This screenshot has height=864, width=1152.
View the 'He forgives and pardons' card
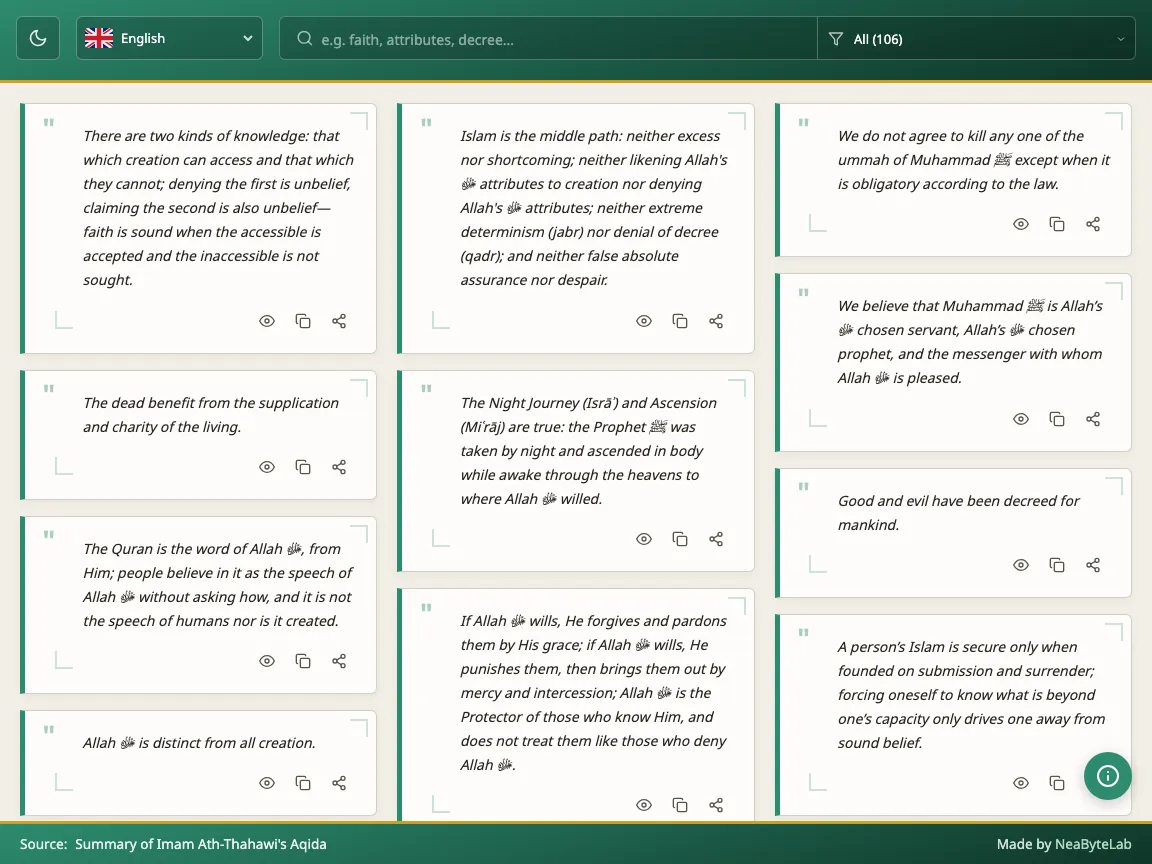click(x=644, y=805)
